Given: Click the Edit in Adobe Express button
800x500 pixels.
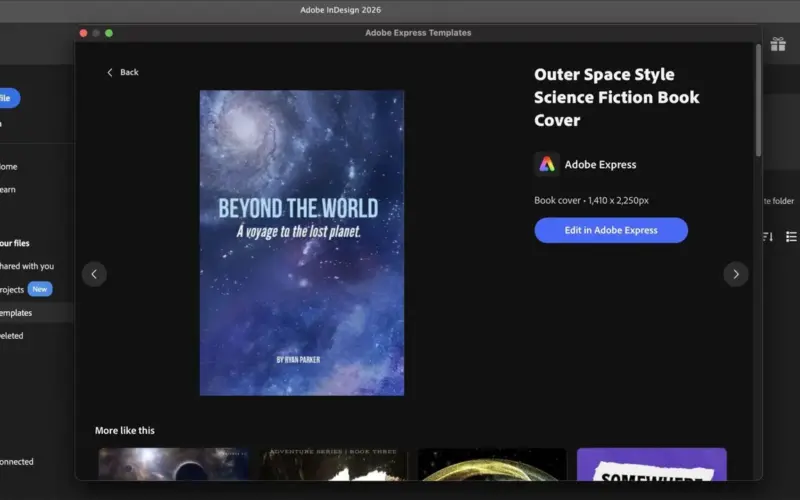Looking at the screenshot, I should coord(611,230).
